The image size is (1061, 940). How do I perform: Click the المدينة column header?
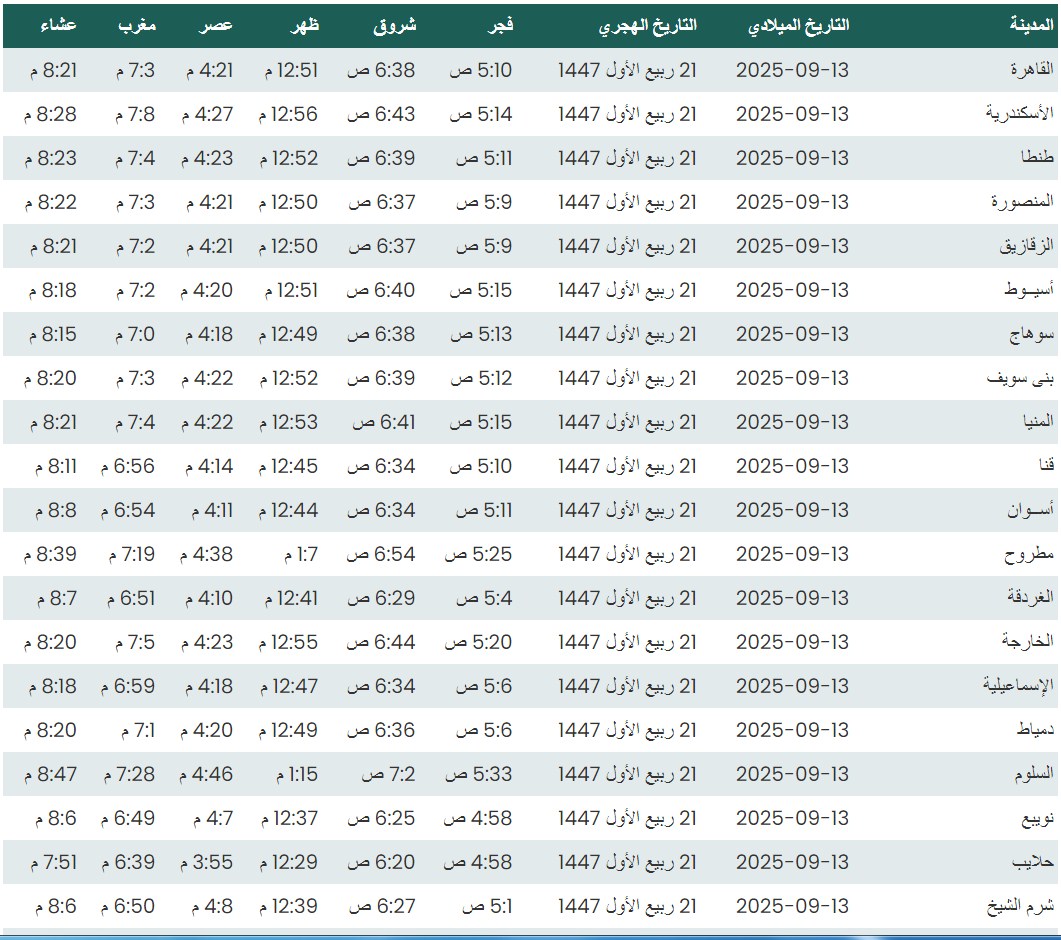pos(1031,26)
